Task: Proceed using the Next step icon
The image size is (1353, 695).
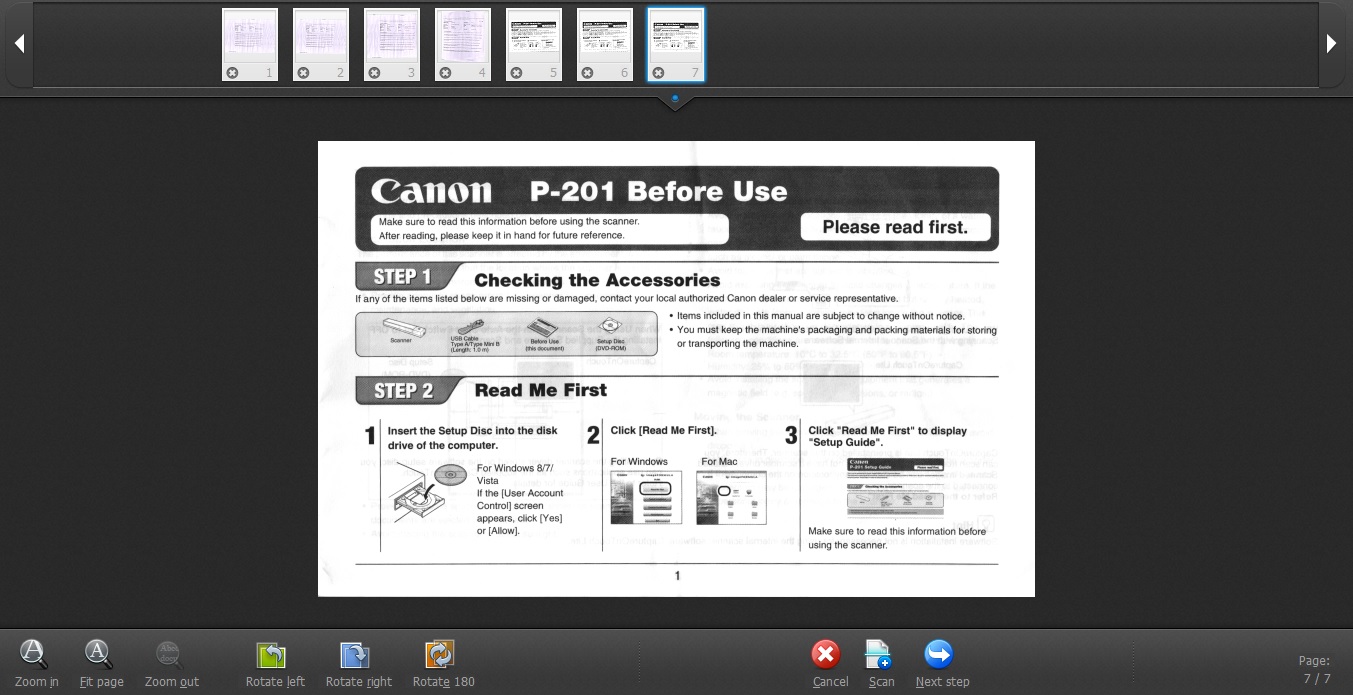Action: (x=939, y=655)
